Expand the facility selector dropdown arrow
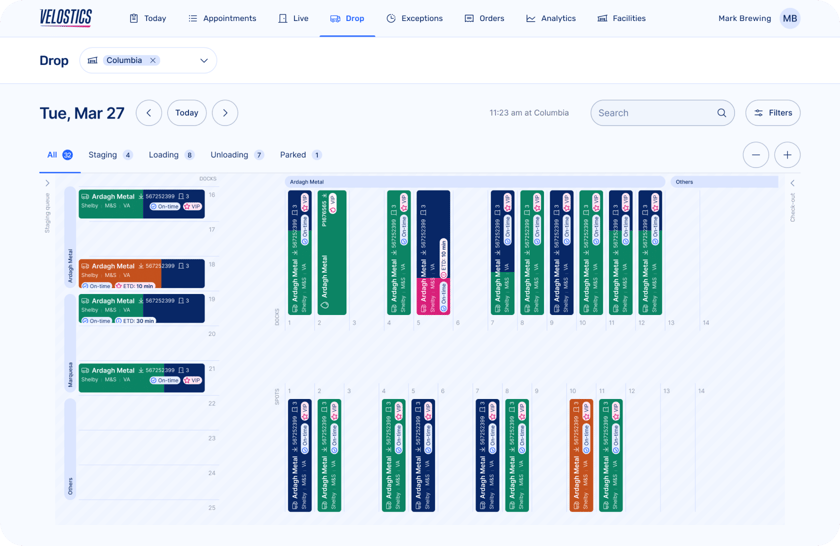The image size is (840, 546). click(204, 61)
